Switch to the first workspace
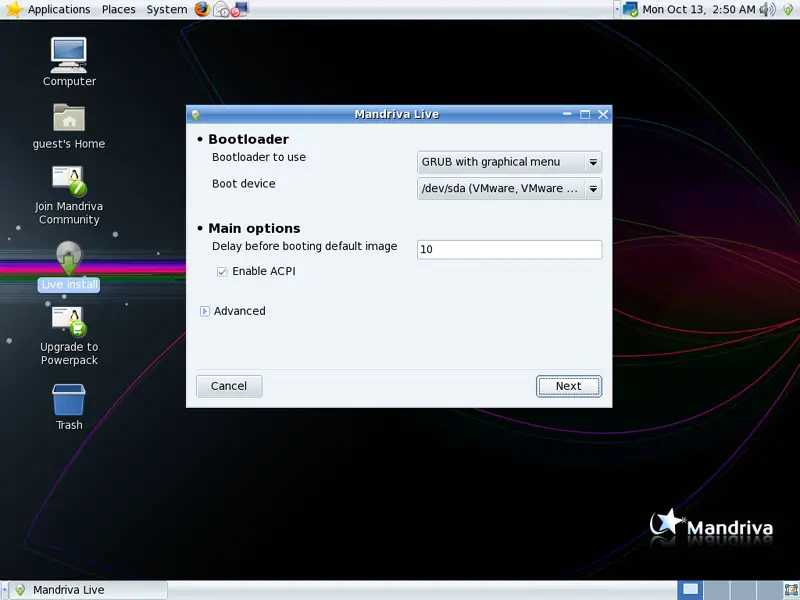 tap(690, 590)
